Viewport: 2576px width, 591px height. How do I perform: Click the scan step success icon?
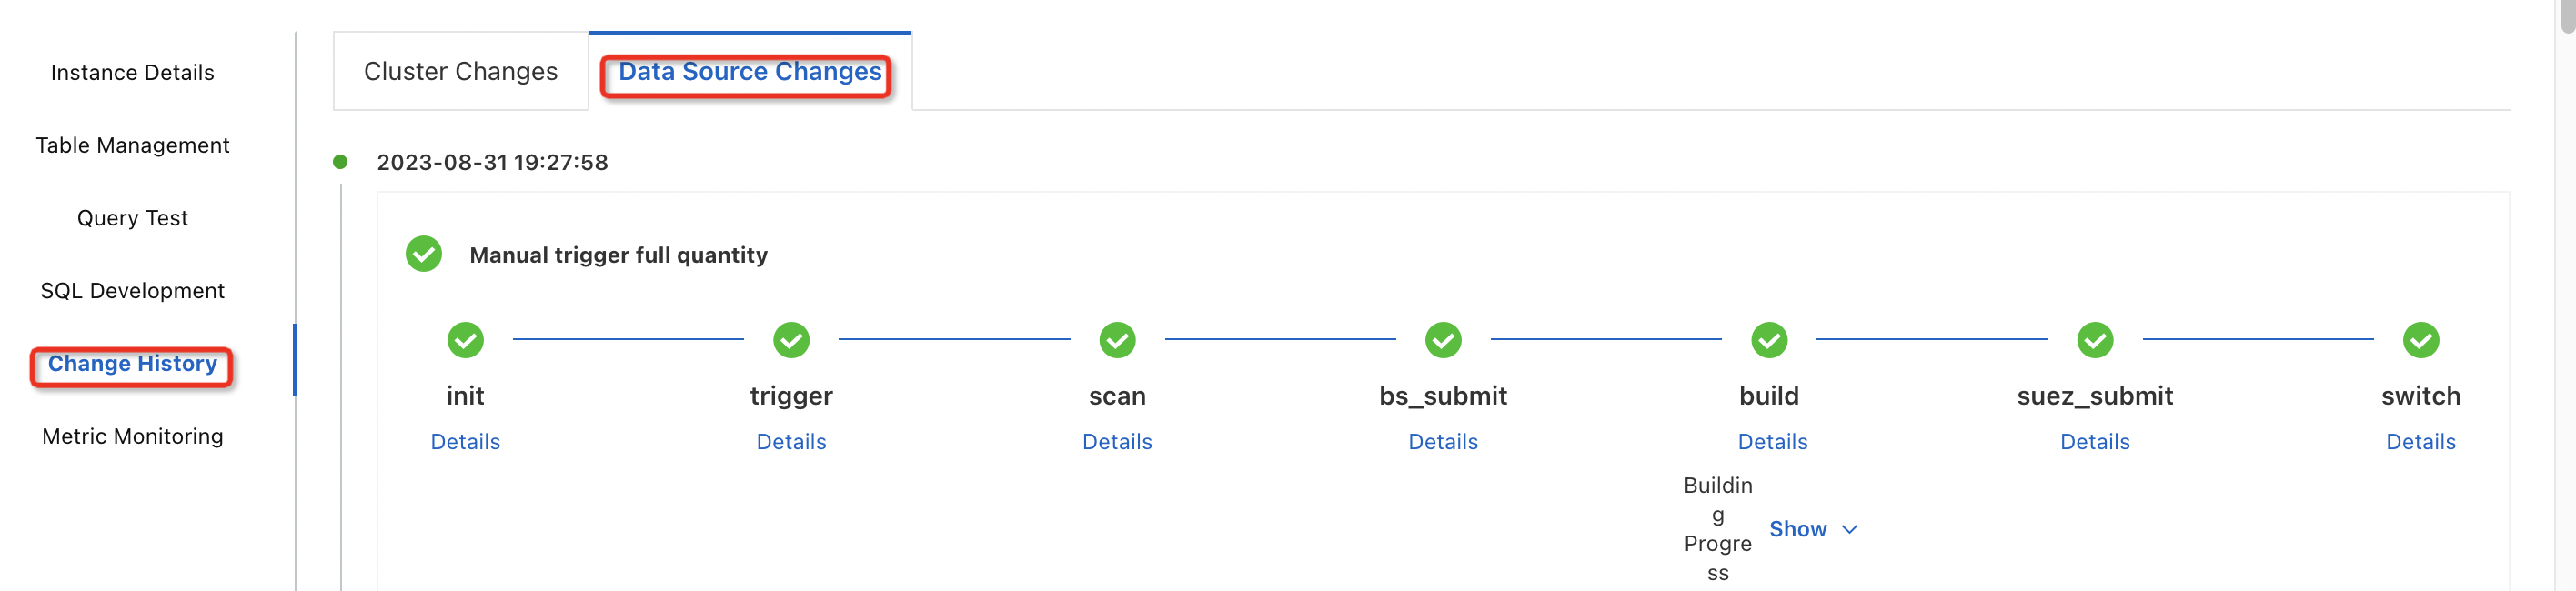click(x=1117, y=340)
